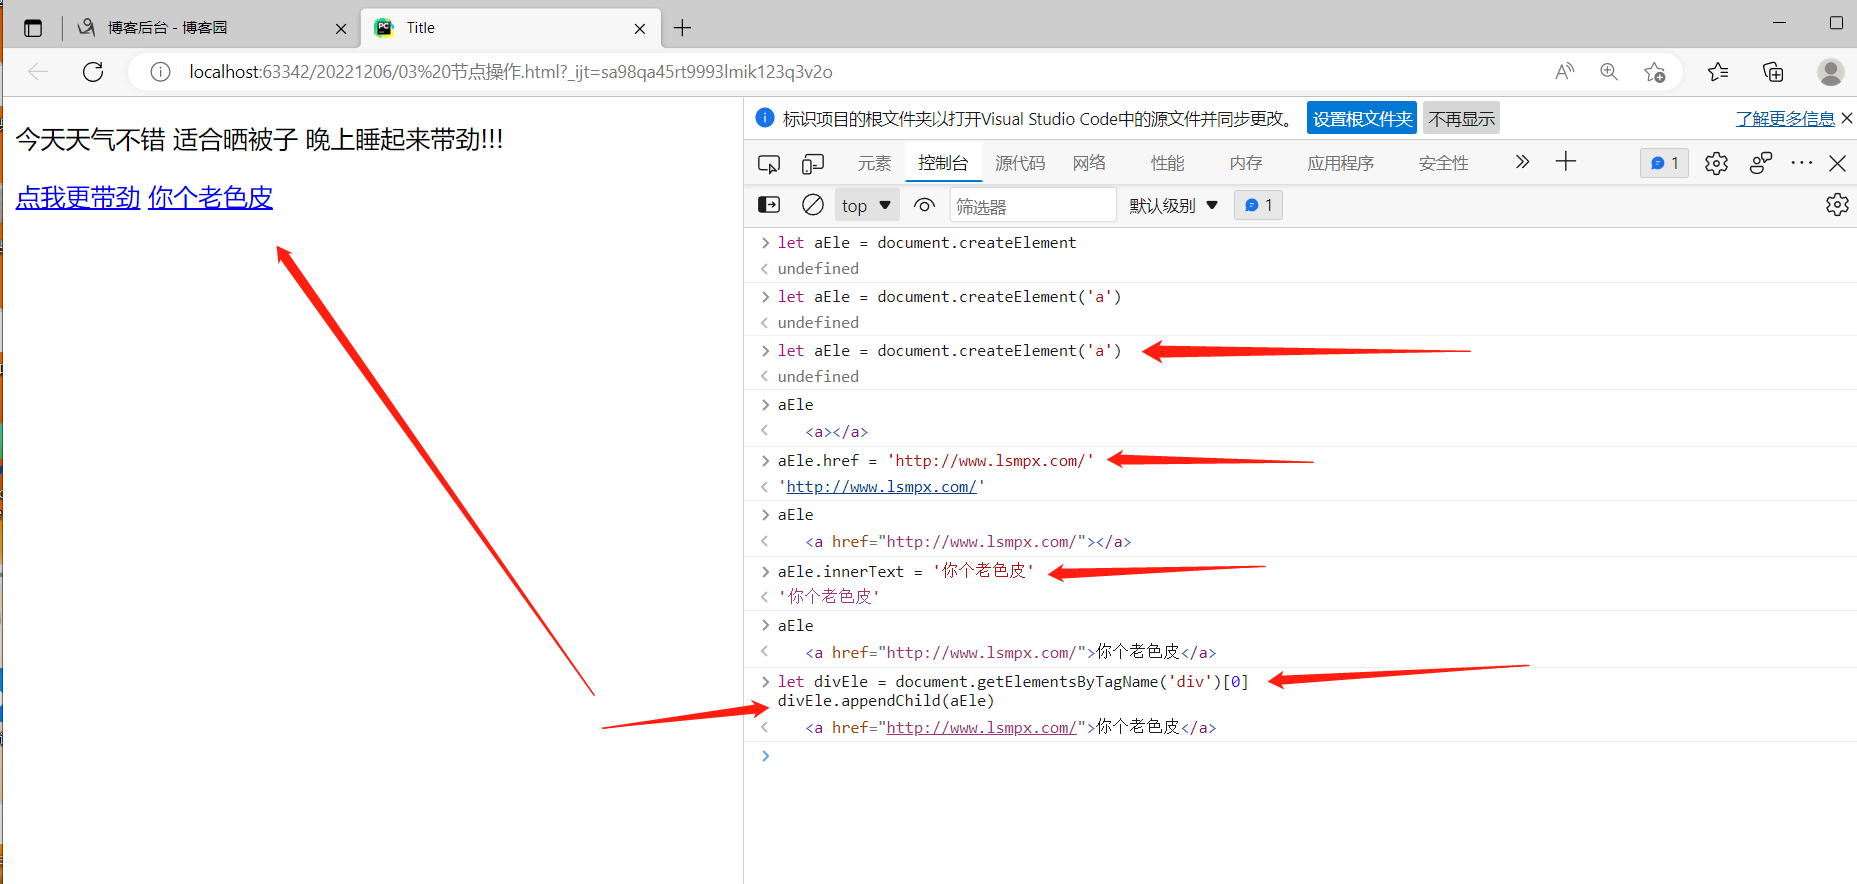Toggle device emulation icon in DevTools
Image resolution: width=1857 pixels, height=884 pixels.
(x=813, y=164)
